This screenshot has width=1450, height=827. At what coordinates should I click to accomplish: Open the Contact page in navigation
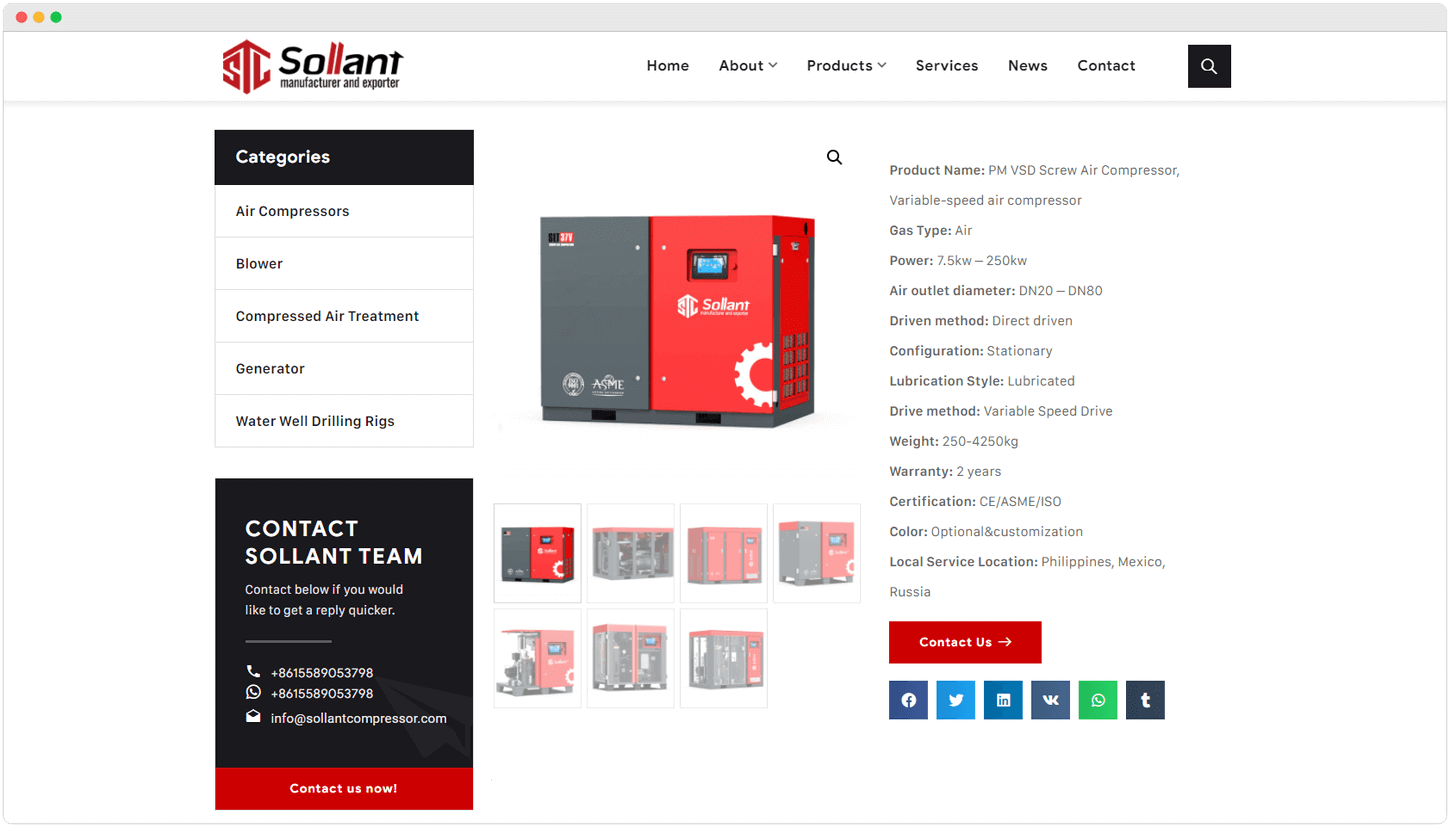click(x=1106, y=66)
